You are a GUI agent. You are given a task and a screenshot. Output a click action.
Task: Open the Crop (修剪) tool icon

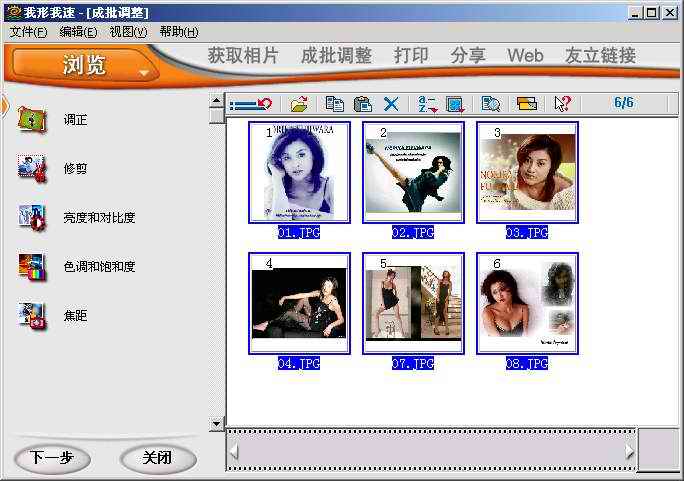tap(32, 168)
